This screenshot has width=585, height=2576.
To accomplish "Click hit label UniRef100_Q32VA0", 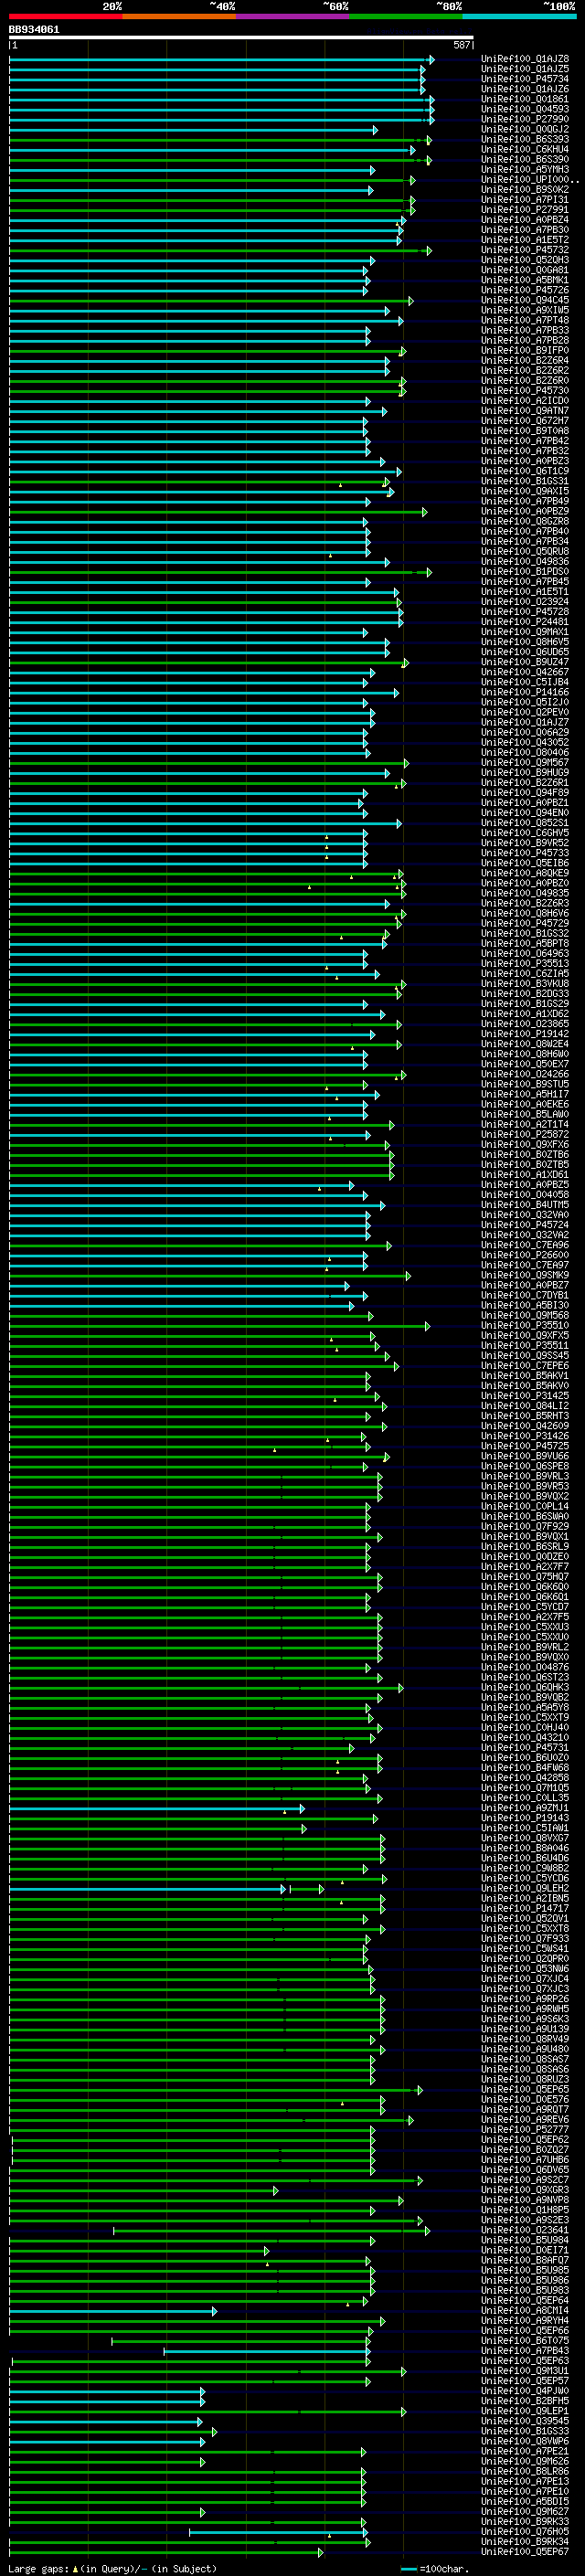I will (x=525, y=1215).
